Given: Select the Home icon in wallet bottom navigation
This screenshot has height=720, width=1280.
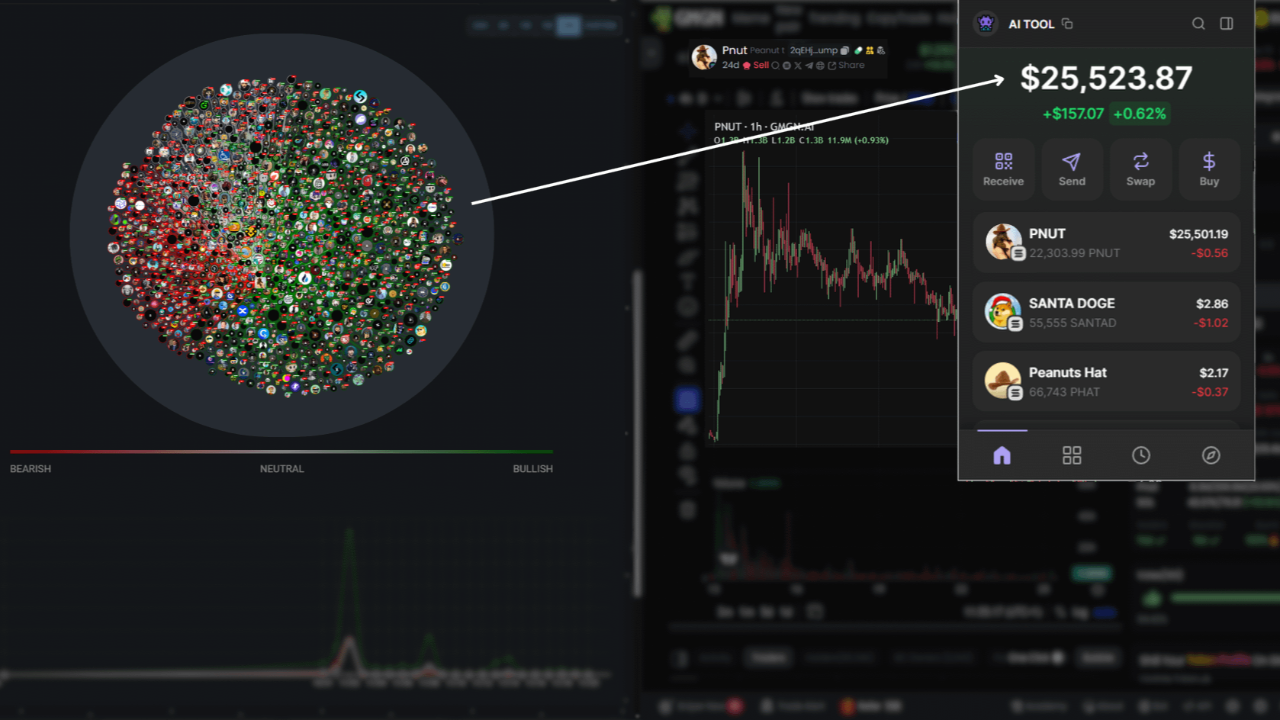Looking at the screenshot, I should [1002, 455].
